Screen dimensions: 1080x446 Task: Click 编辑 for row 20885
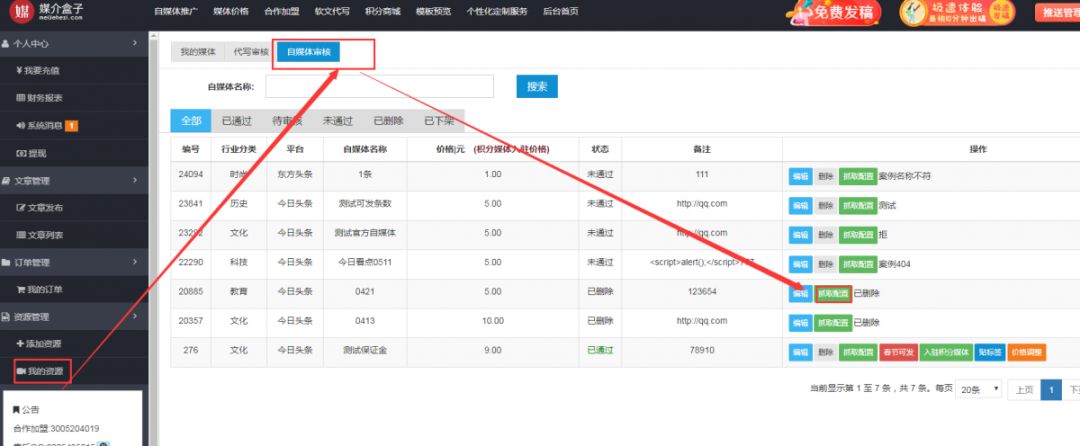tap(800, 293)
